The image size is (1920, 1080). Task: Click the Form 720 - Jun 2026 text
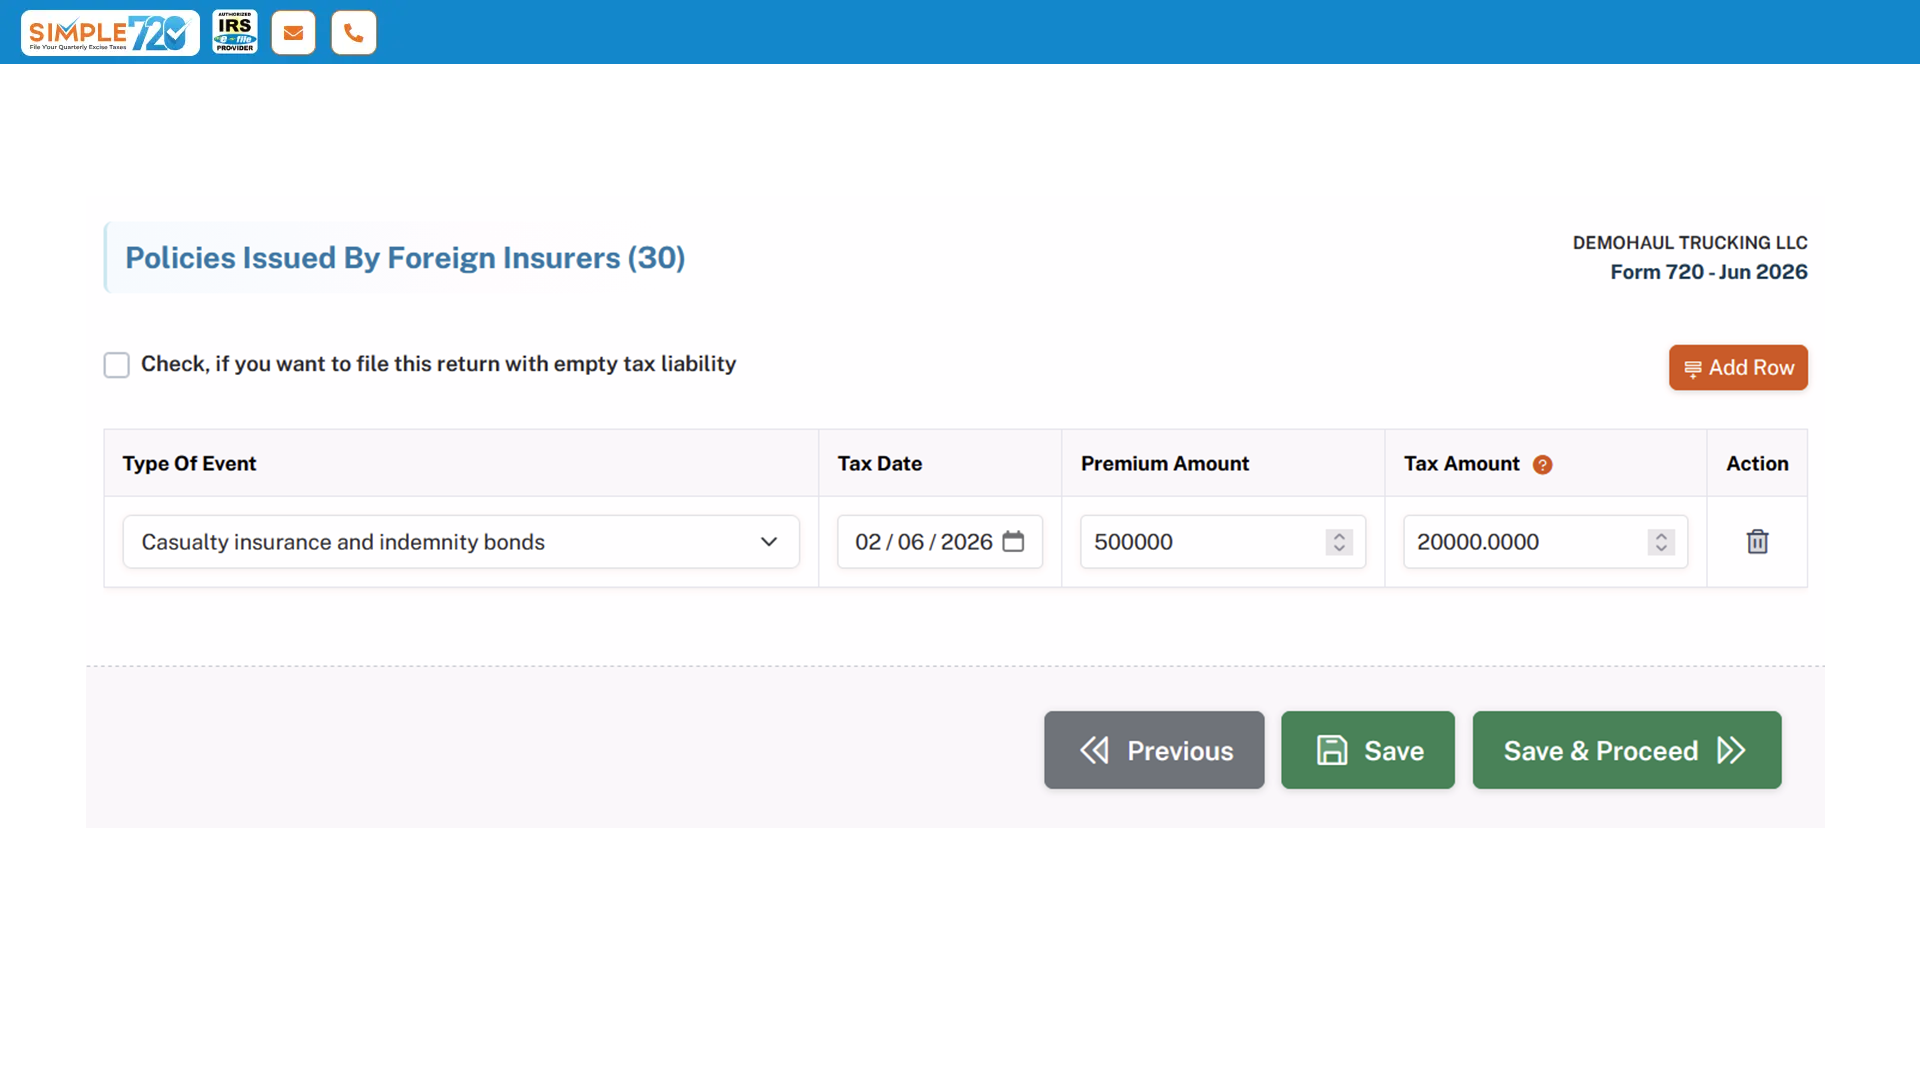click(x=1709, y=272)
